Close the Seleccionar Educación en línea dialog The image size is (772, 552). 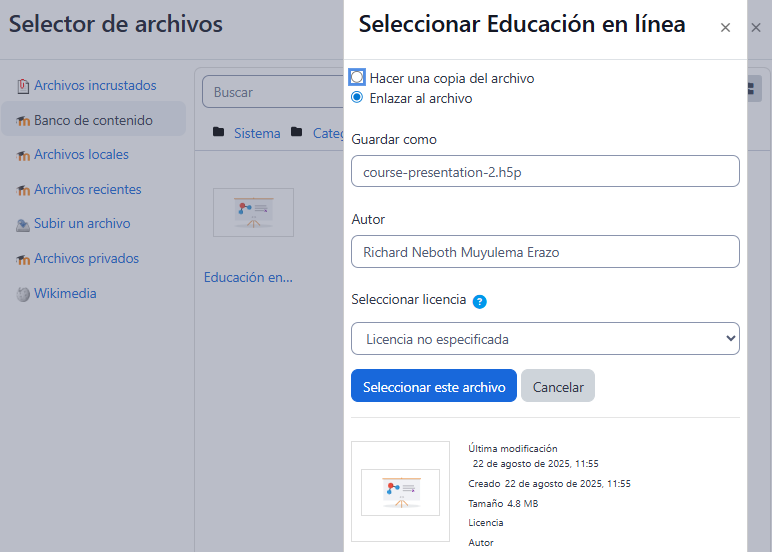[x=726, y=28]
